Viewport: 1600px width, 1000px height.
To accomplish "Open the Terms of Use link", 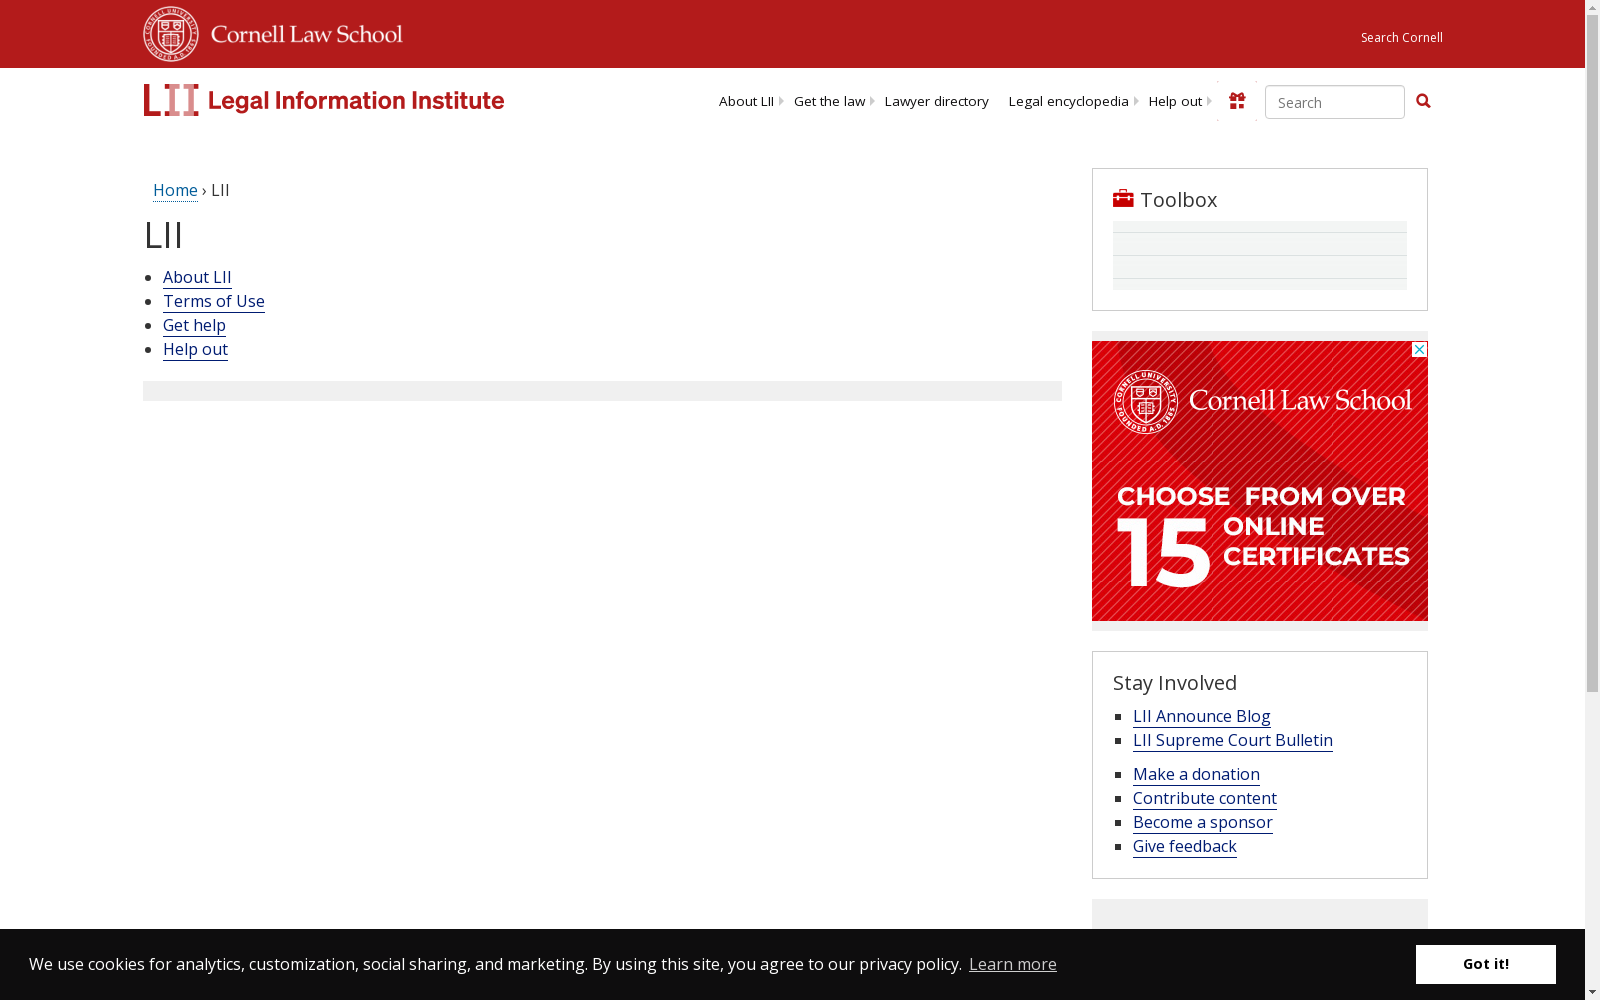I will (x=214, y=301).
